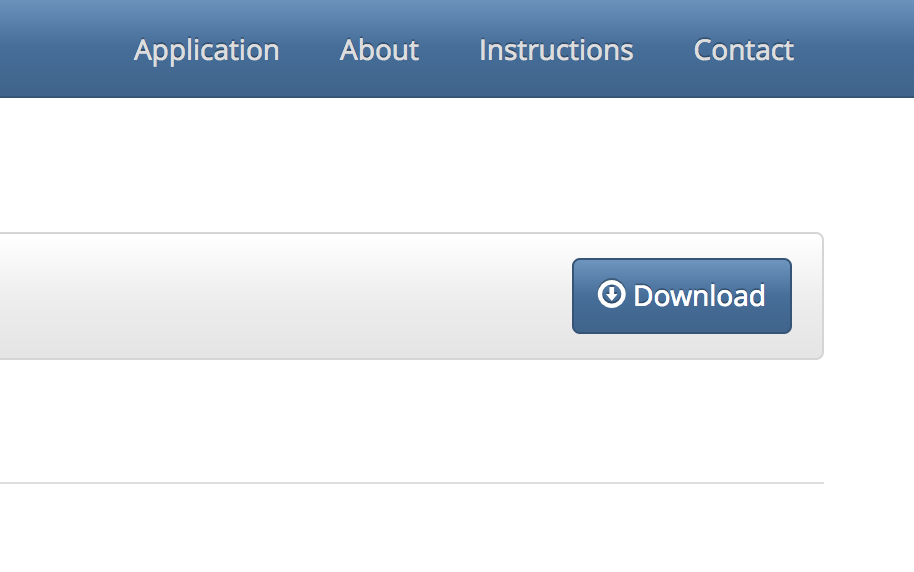
Task: Click blue header area right of Contact
Action: (x=855, y=49)
